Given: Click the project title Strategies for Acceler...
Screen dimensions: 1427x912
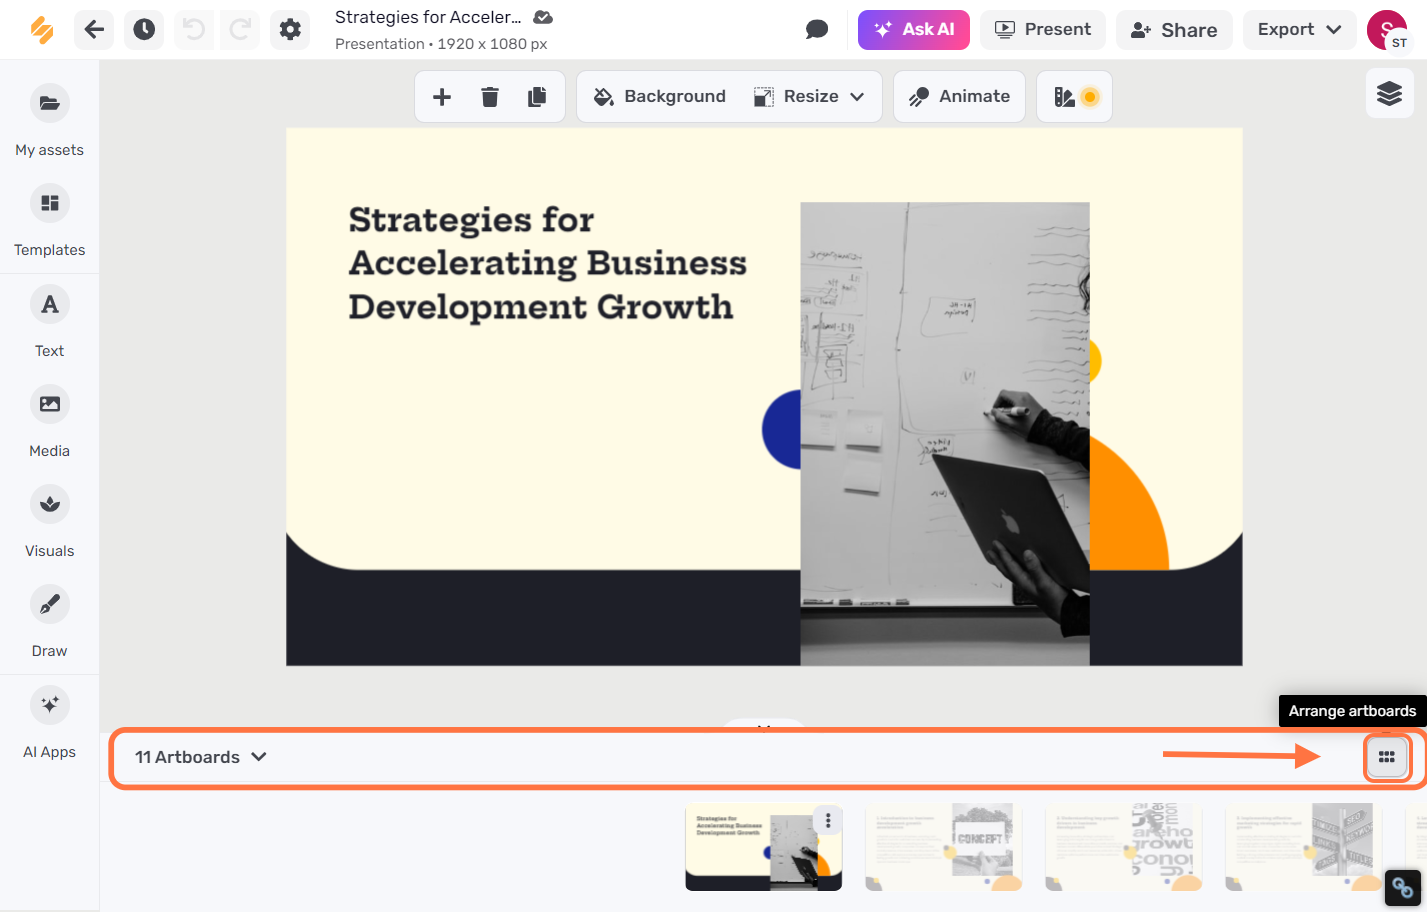Looking at the screenshot, I should pyautogui.click(x=428, y=17).
